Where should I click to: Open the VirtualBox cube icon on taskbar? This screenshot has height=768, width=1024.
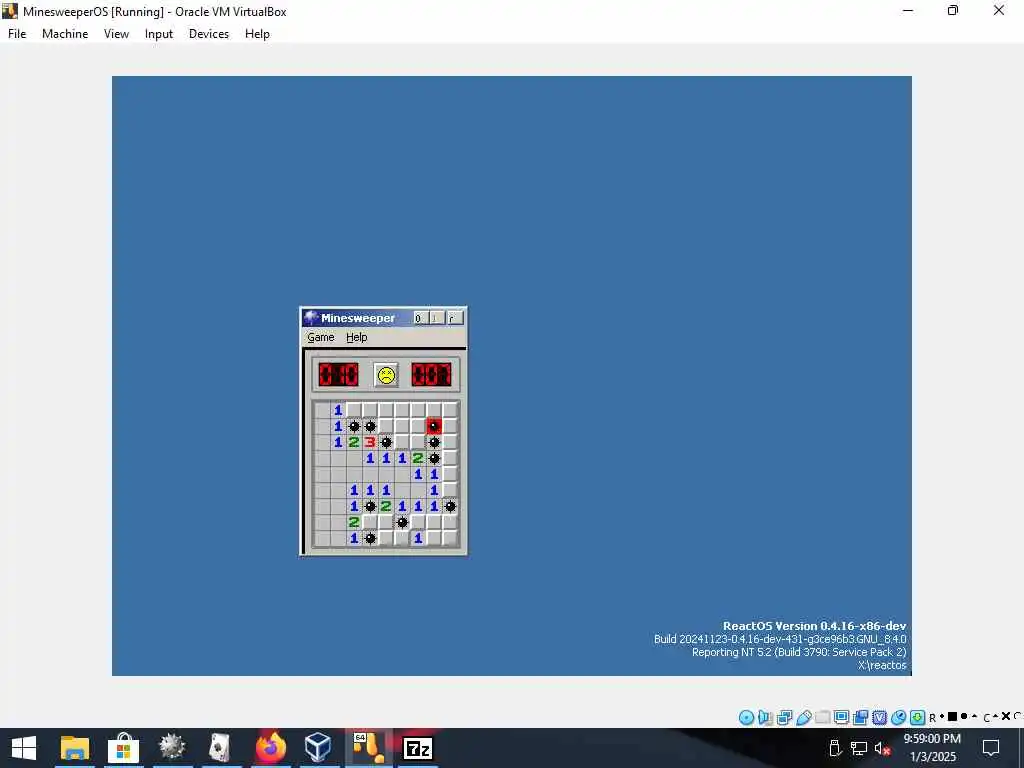point(318,747)
